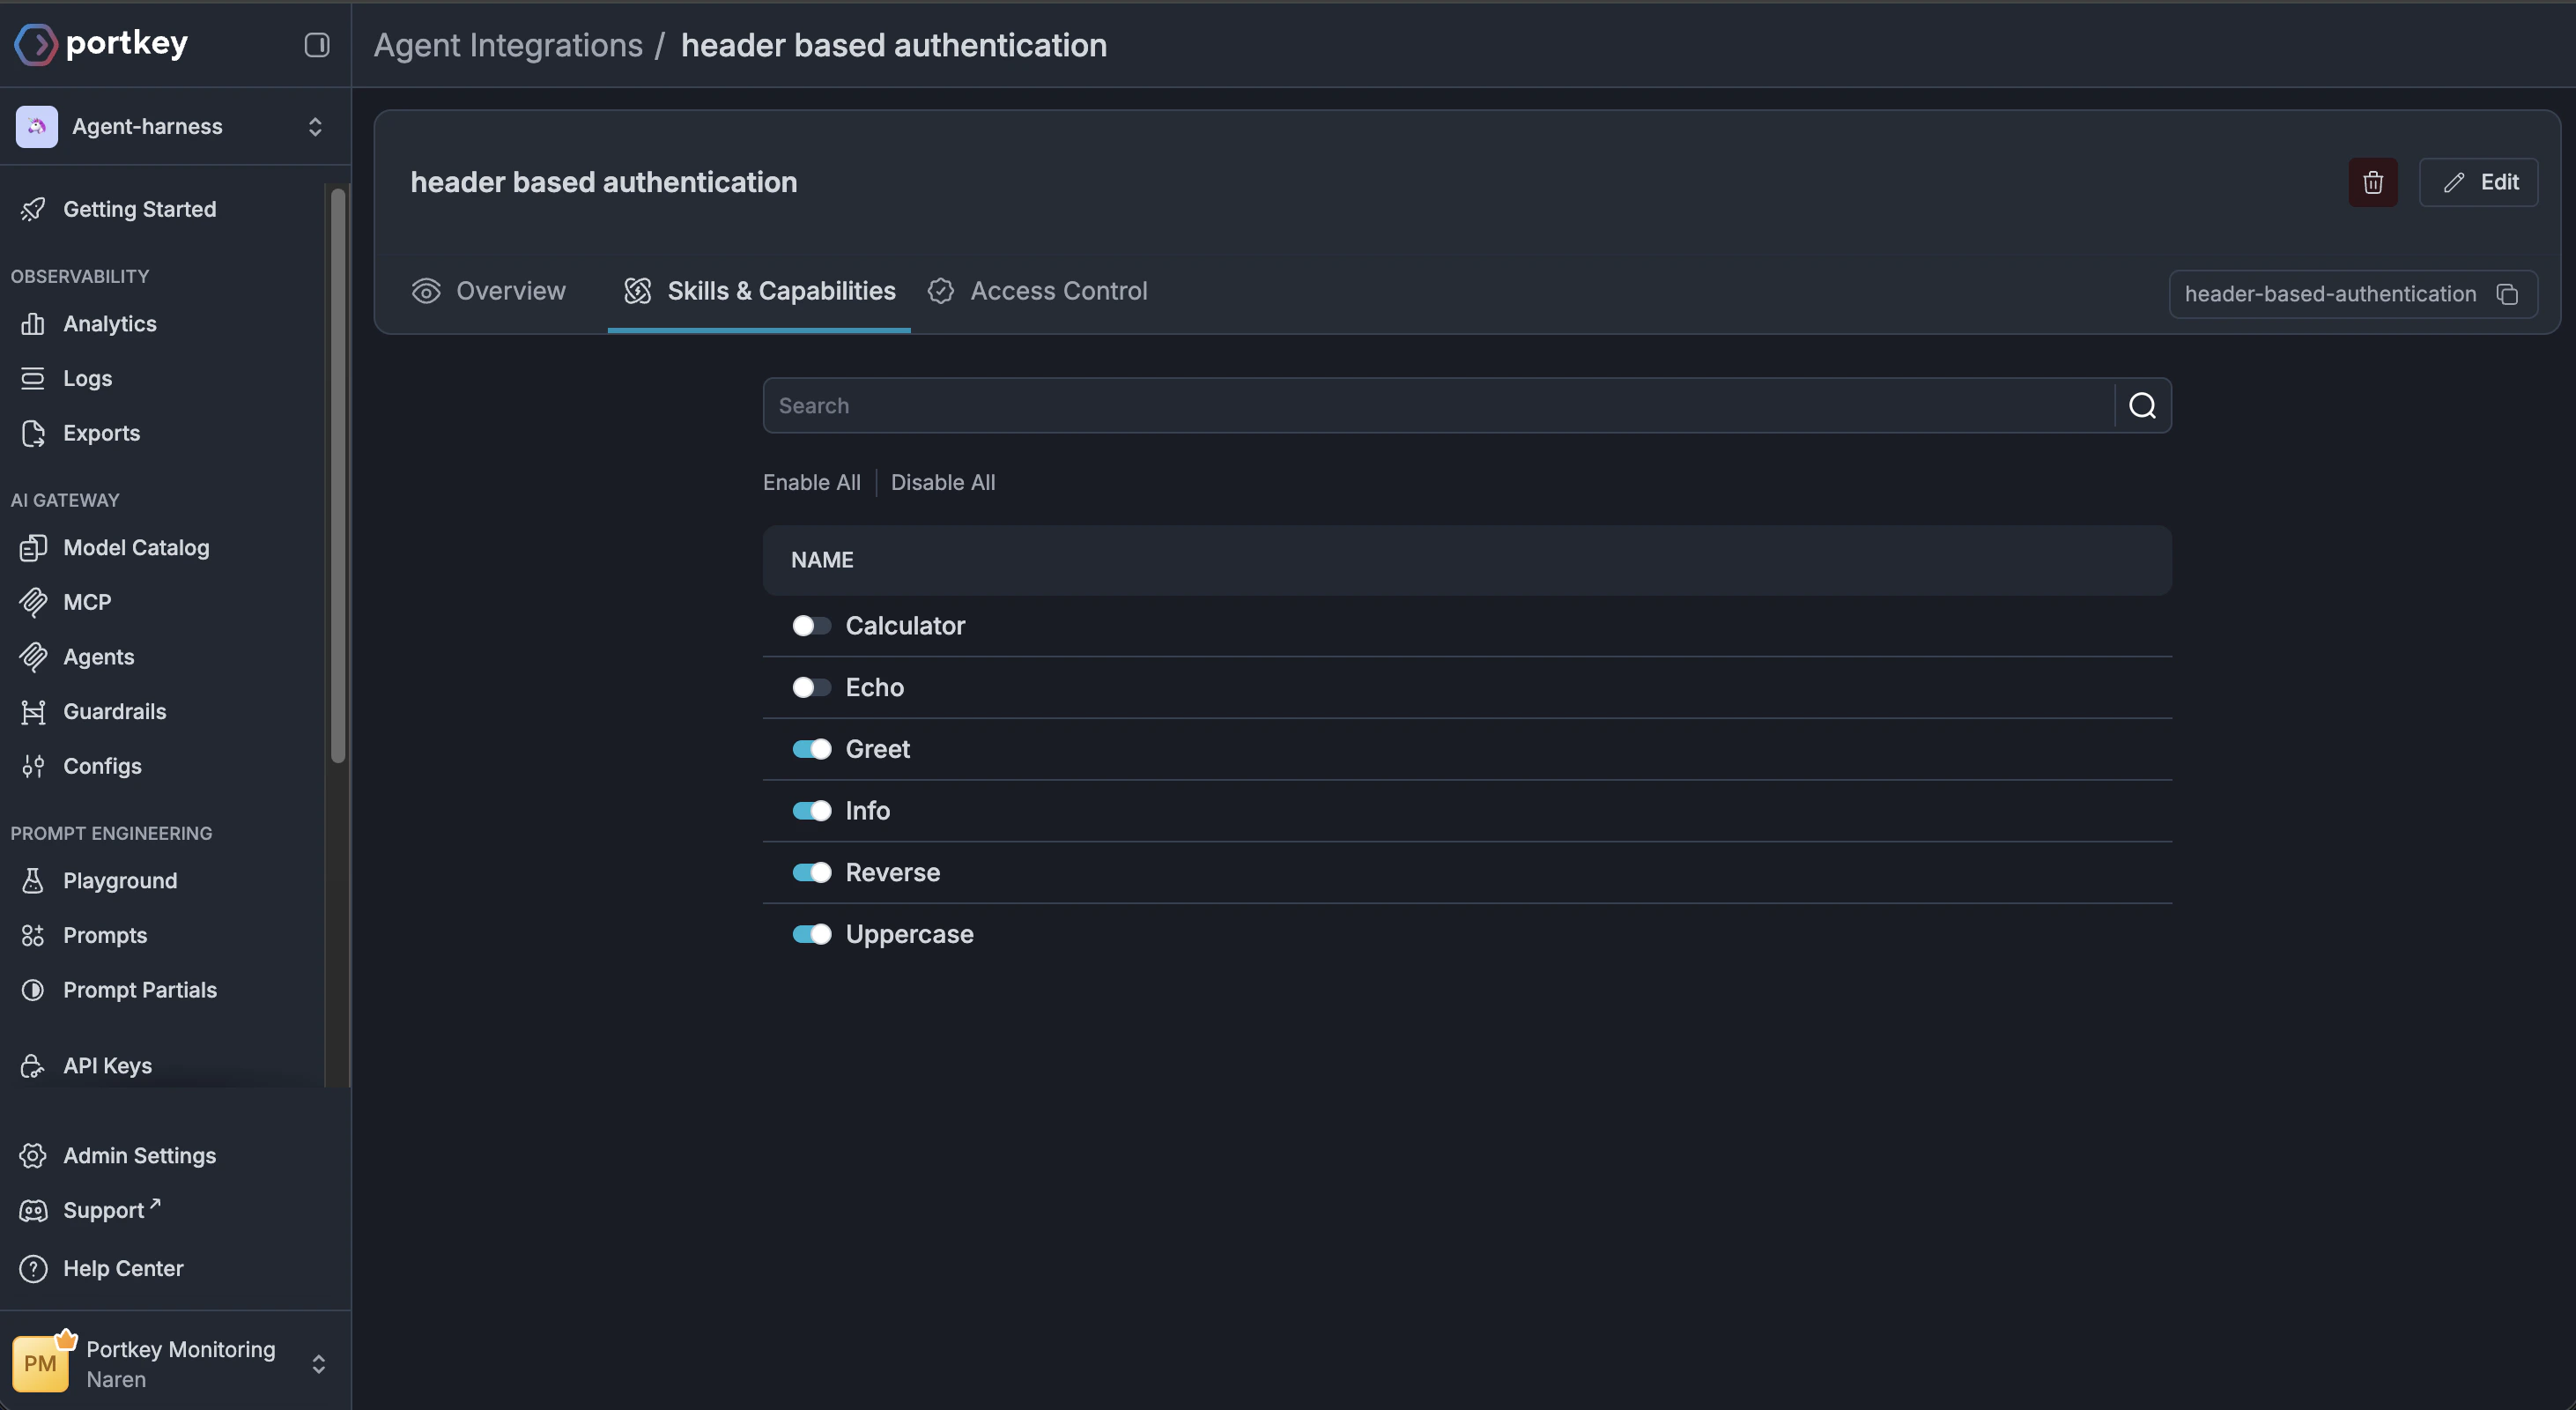Open Analytics from the sidebar
This screenshot has width=2576, height=1410.
(109, 324)
